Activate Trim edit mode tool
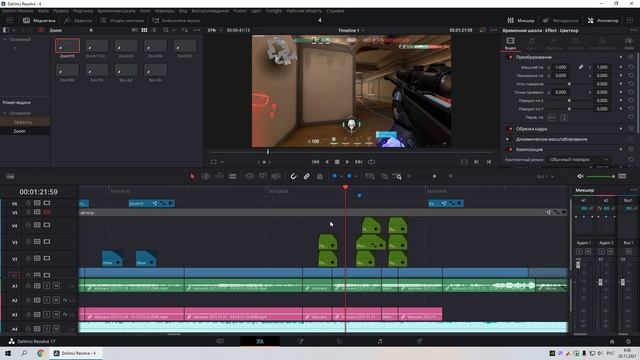The image size is (640, 360). [206, 176]
